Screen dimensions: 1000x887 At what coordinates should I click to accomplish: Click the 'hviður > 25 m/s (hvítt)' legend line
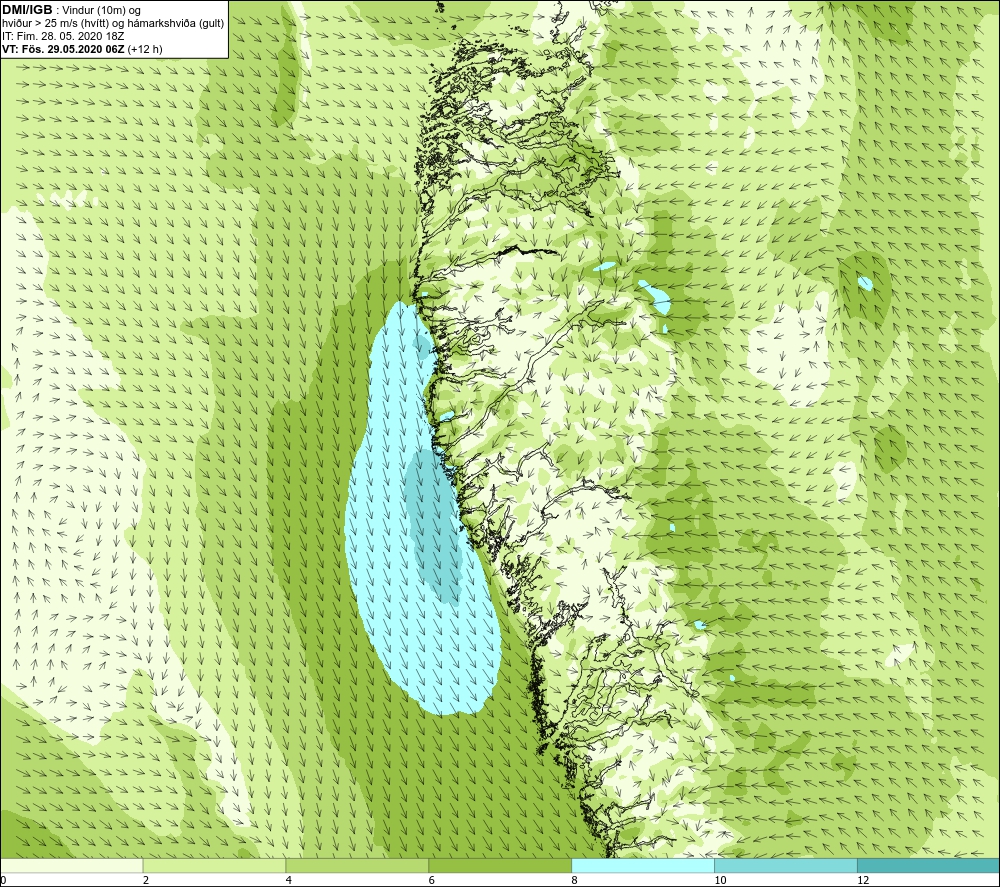pos(113,24)
